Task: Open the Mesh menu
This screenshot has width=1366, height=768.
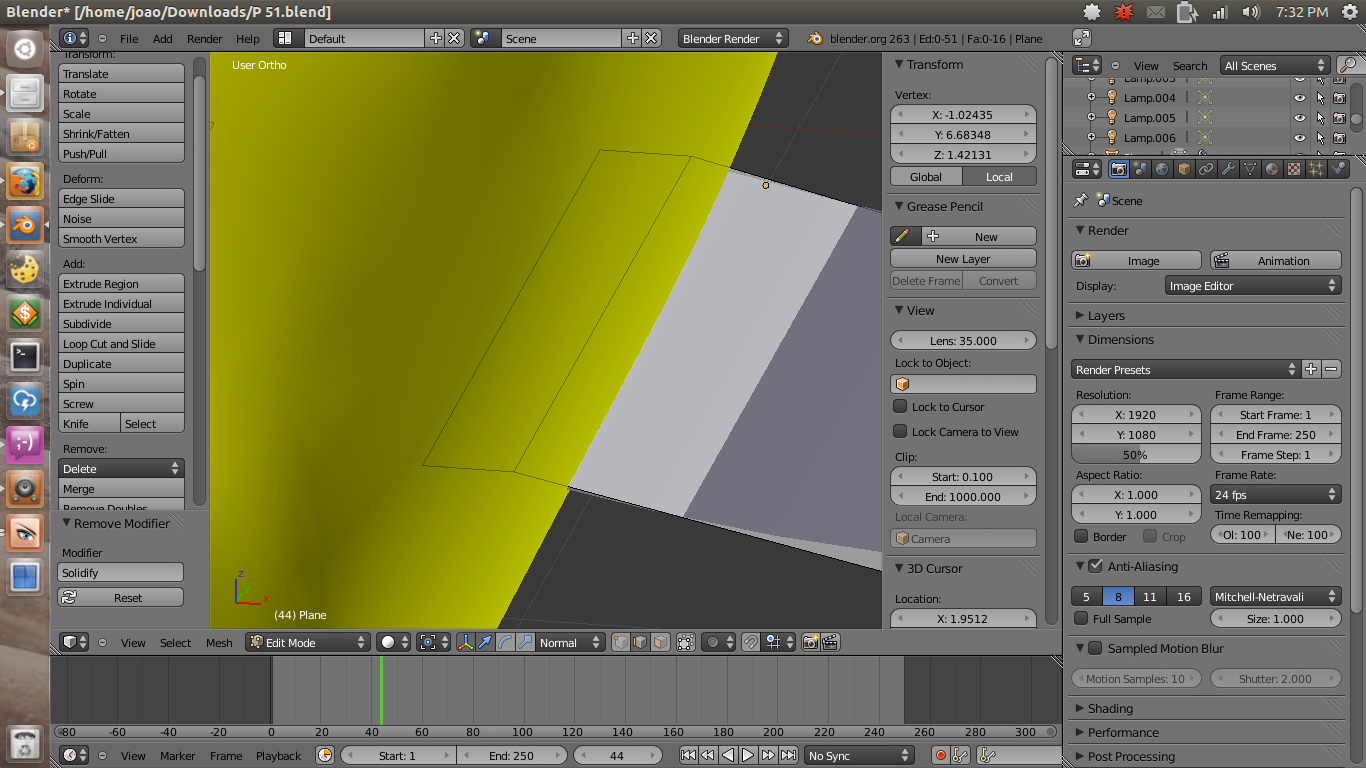Action: tap(219, 643)
